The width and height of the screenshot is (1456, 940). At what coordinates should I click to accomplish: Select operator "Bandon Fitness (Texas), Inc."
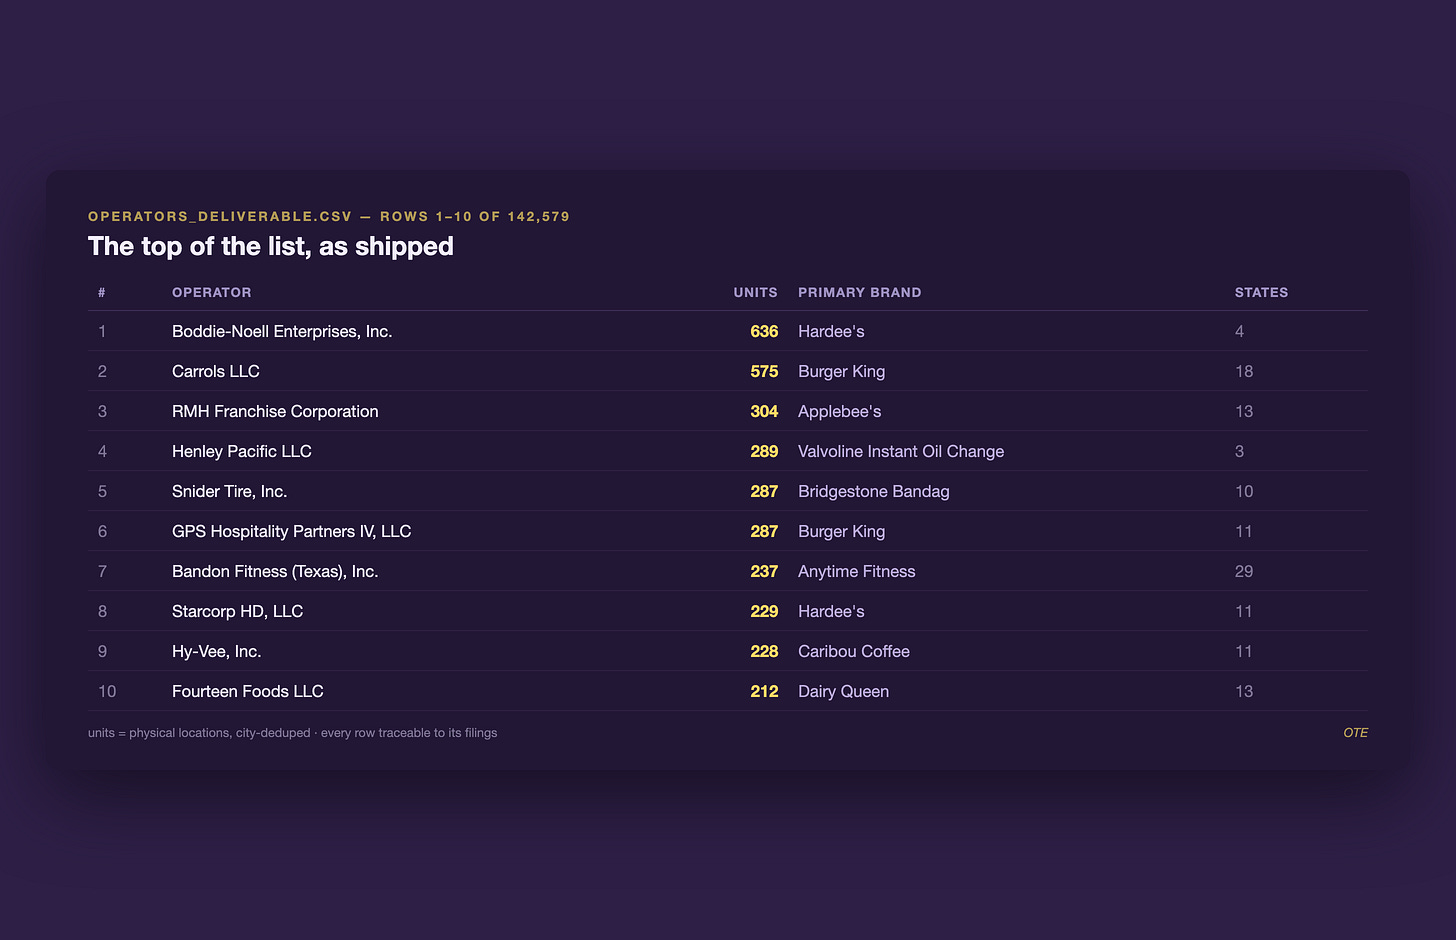point(275,571)
